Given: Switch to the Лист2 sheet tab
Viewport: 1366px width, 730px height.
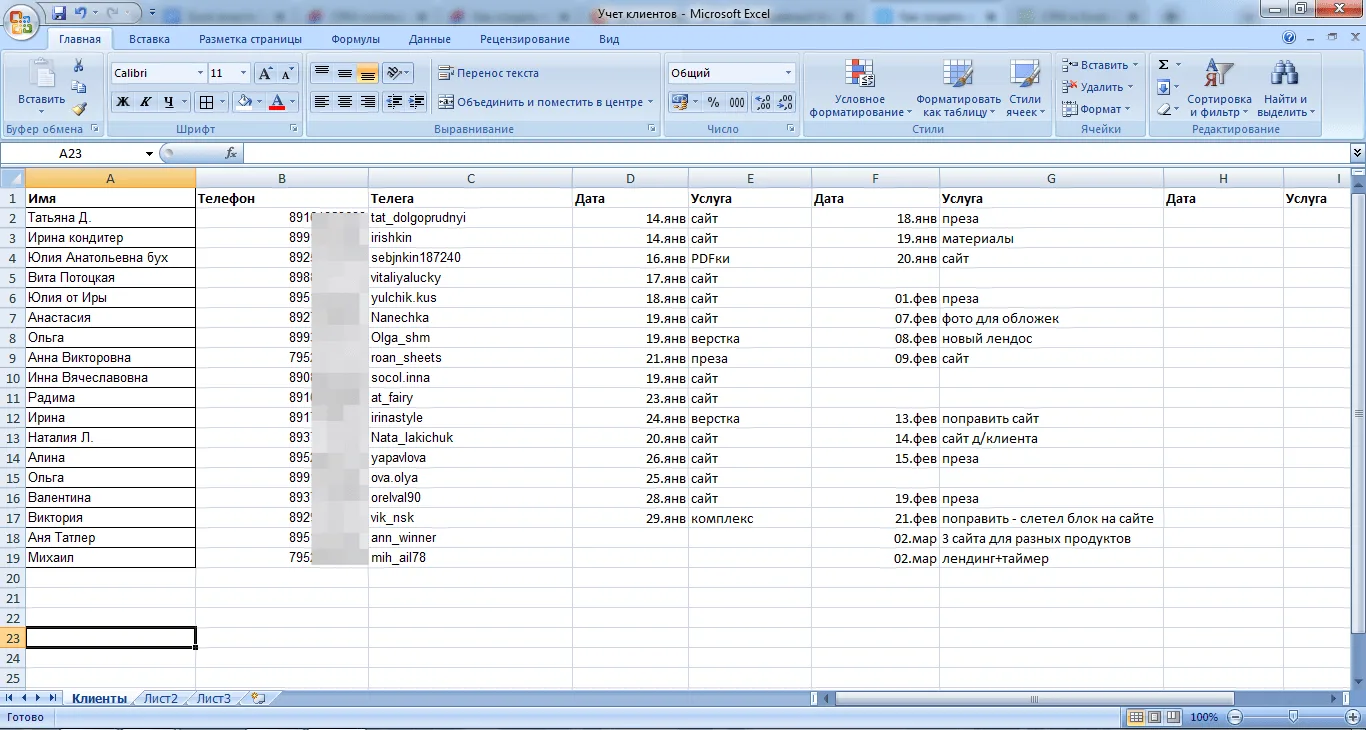Looking at the screenshot, I should click(161, 699).
